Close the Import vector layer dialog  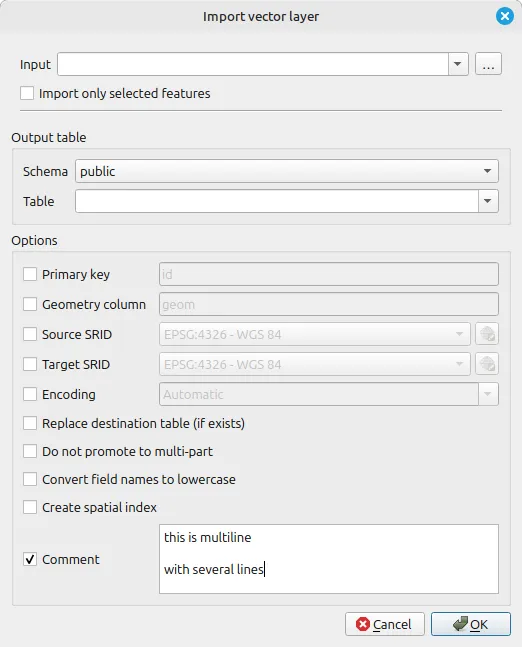tap(505, 17)
